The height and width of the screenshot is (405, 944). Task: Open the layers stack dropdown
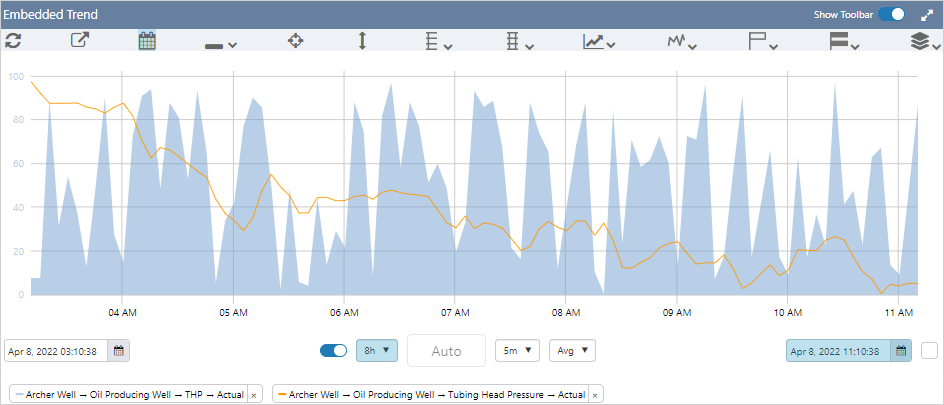coord(926,42)
